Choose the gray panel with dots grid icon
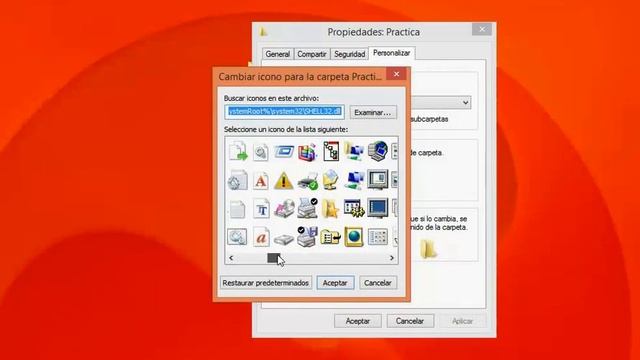 pyautogui.click(x=378, y=237)
